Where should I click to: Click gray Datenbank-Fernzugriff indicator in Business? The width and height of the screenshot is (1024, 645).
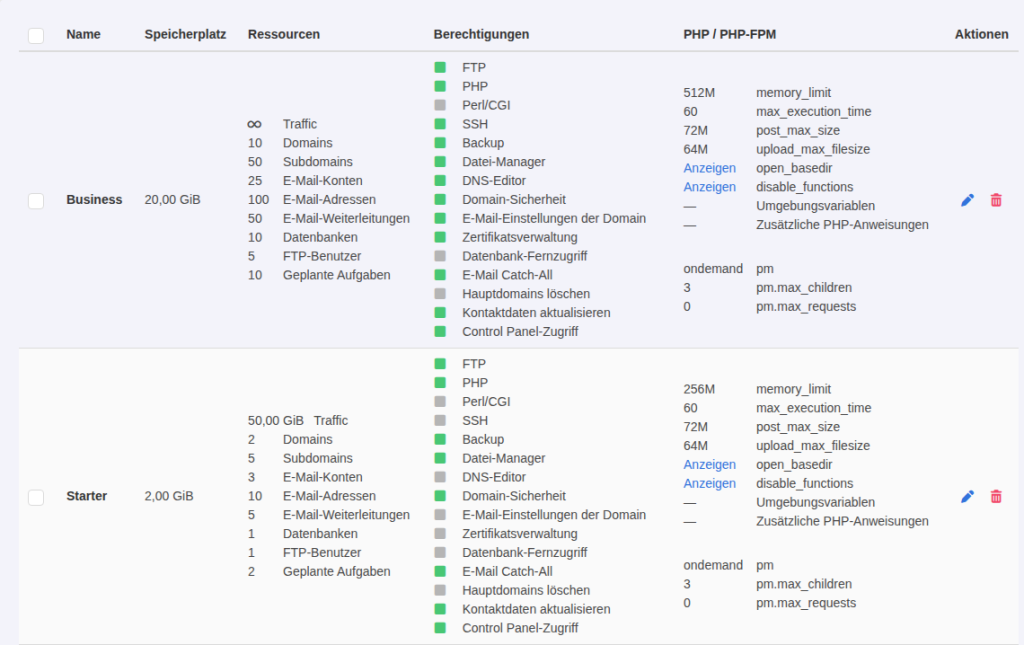pos(440,256)
